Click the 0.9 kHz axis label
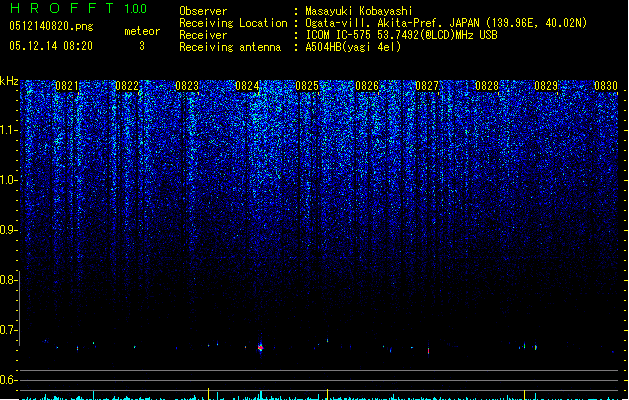The image size is (629, 400). 8,230
